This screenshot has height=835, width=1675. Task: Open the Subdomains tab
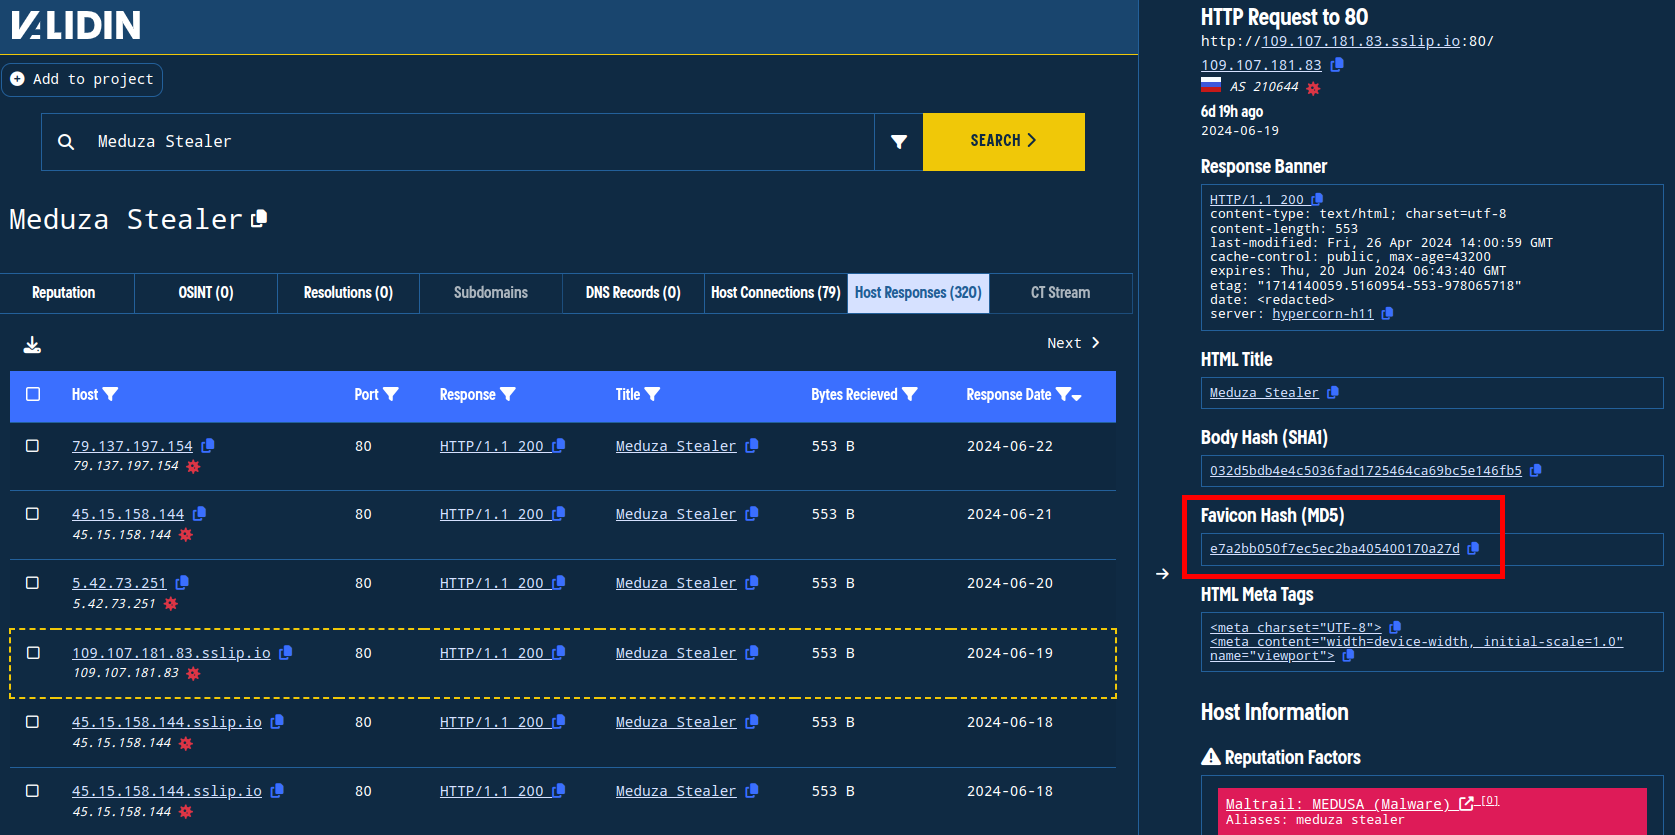pos(490,293)
